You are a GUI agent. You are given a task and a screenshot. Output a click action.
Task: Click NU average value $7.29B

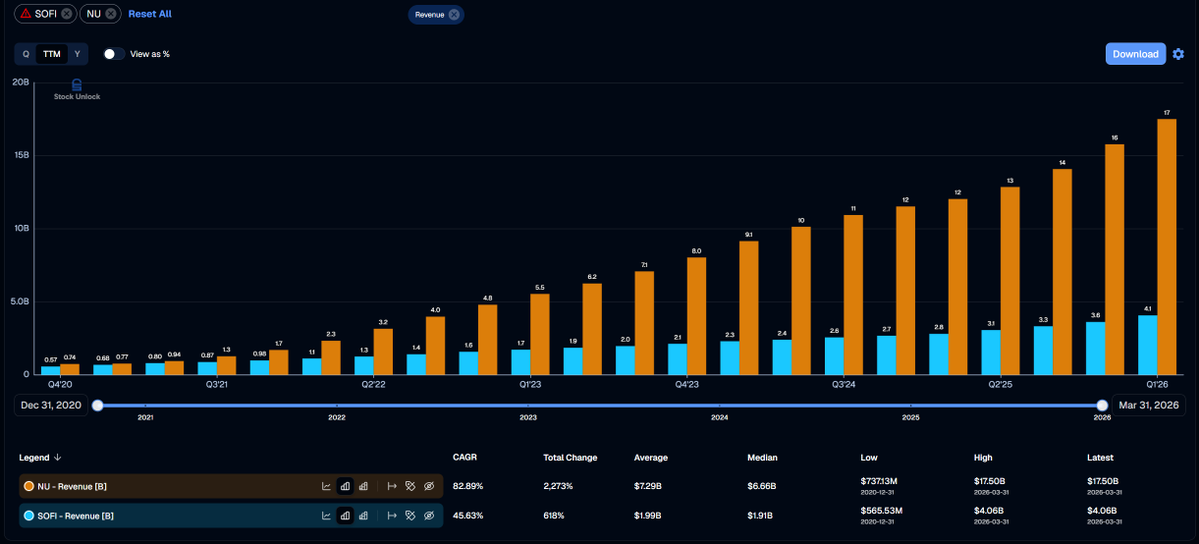tap(648, 486)
